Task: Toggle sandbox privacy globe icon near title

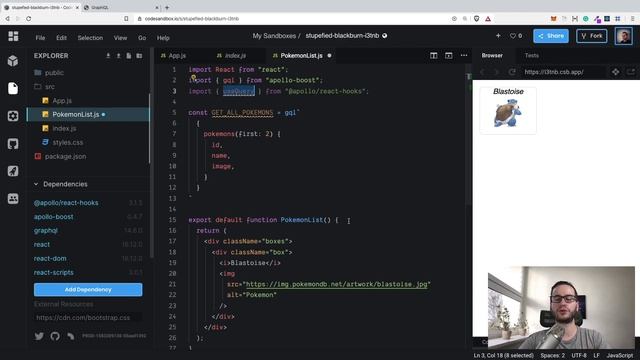Action: tap(384, 36)
